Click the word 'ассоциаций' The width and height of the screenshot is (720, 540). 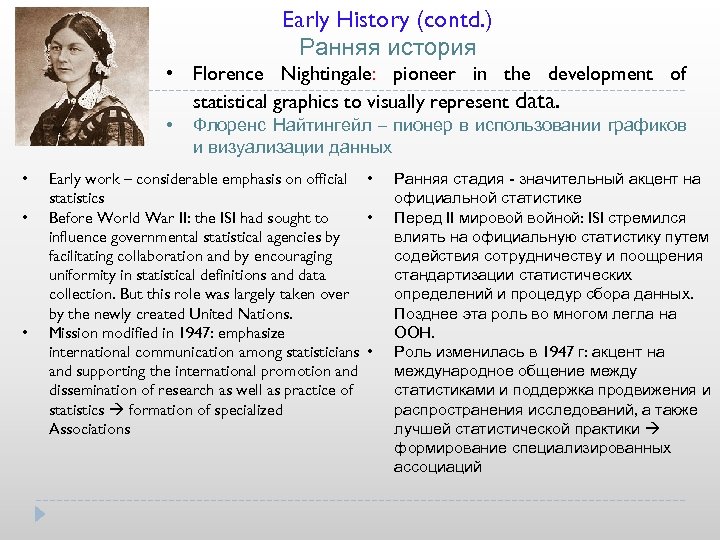pos(438,467)
